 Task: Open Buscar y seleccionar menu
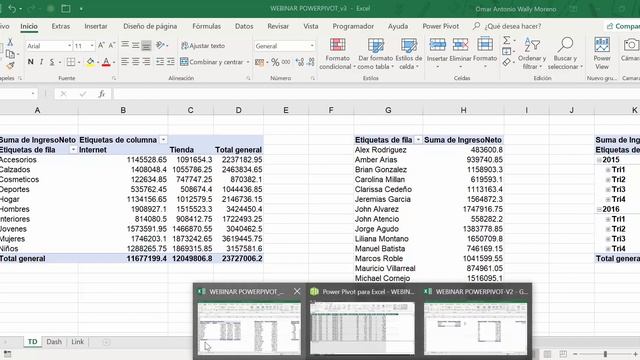[565, 53]
